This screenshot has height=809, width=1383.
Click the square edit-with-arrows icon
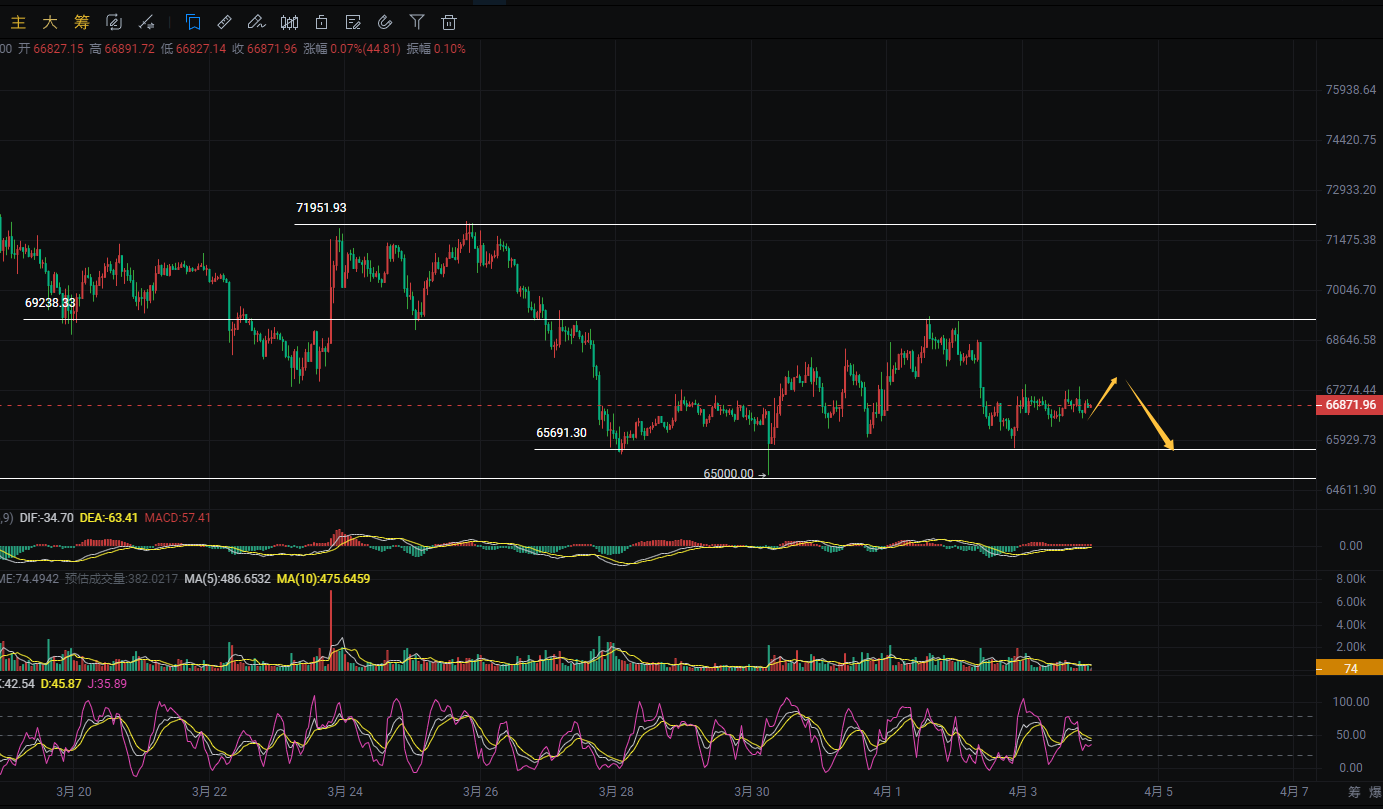click(114, 21)
